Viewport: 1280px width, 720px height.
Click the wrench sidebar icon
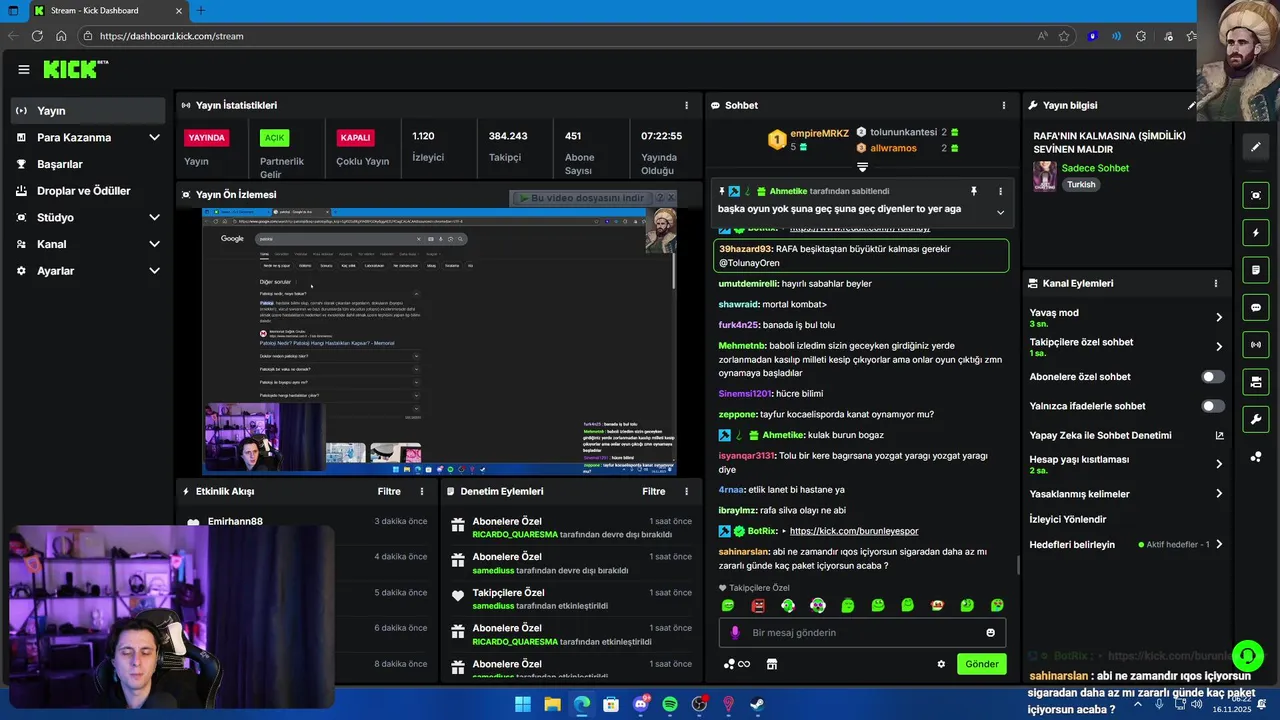coord(1256,419)
